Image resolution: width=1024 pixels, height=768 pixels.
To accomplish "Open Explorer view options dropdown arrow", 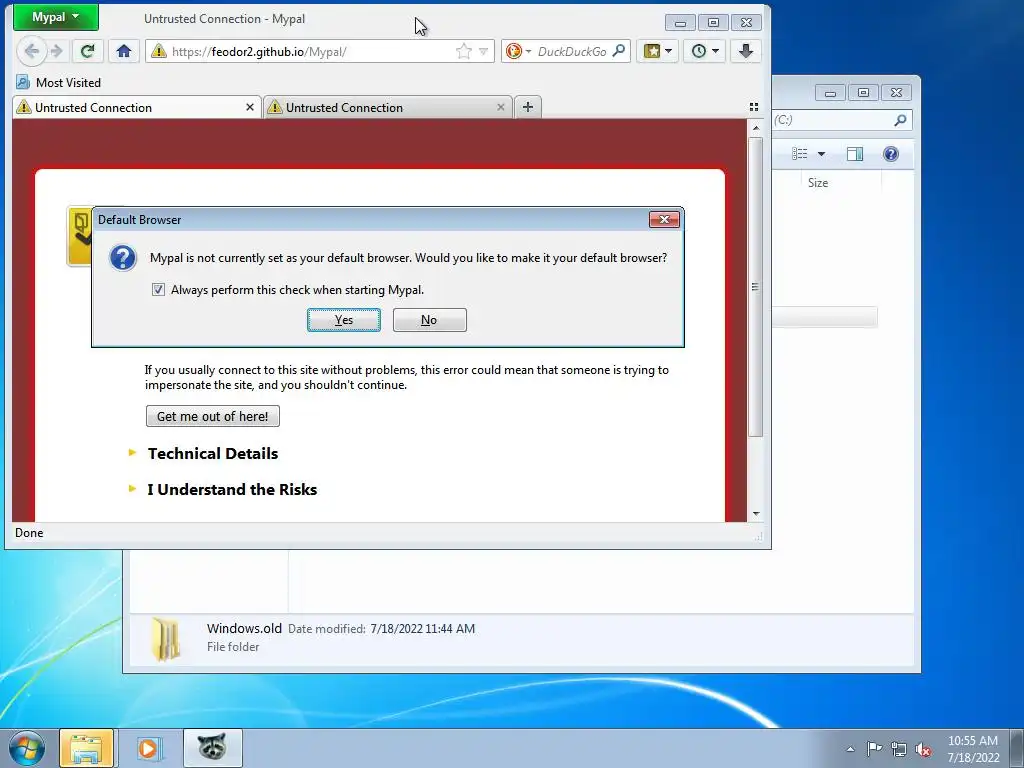I will coord(822,153).
